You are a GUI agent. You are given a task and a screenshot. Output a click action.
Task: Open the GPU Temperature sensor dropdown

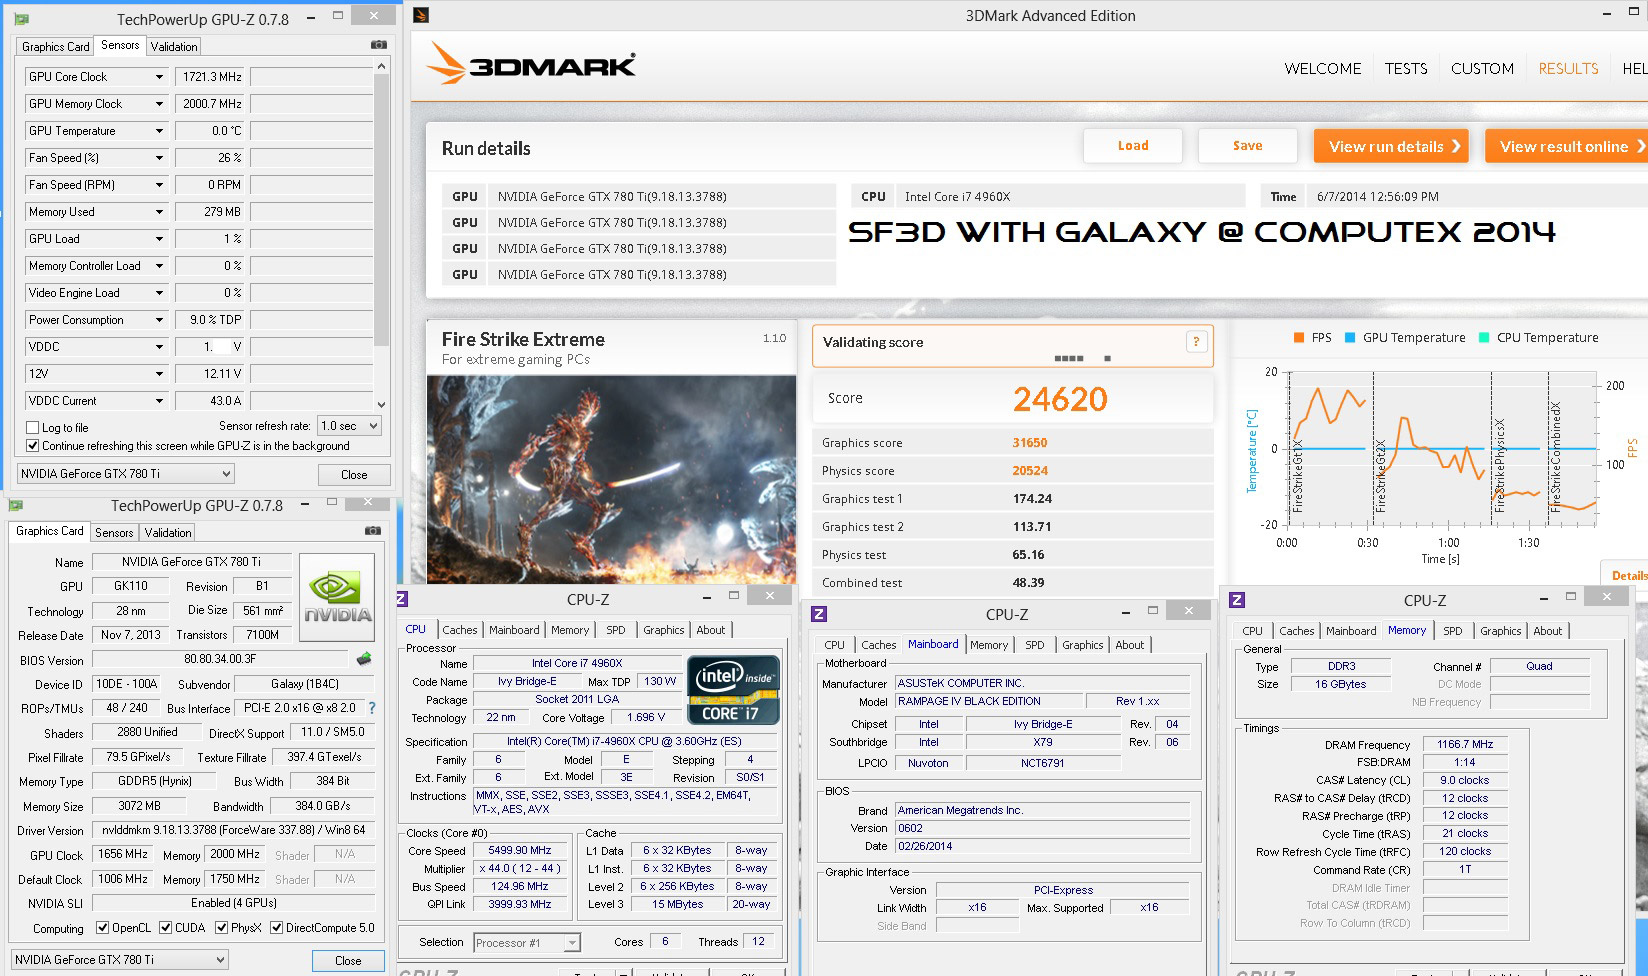[x=159, y=131]
